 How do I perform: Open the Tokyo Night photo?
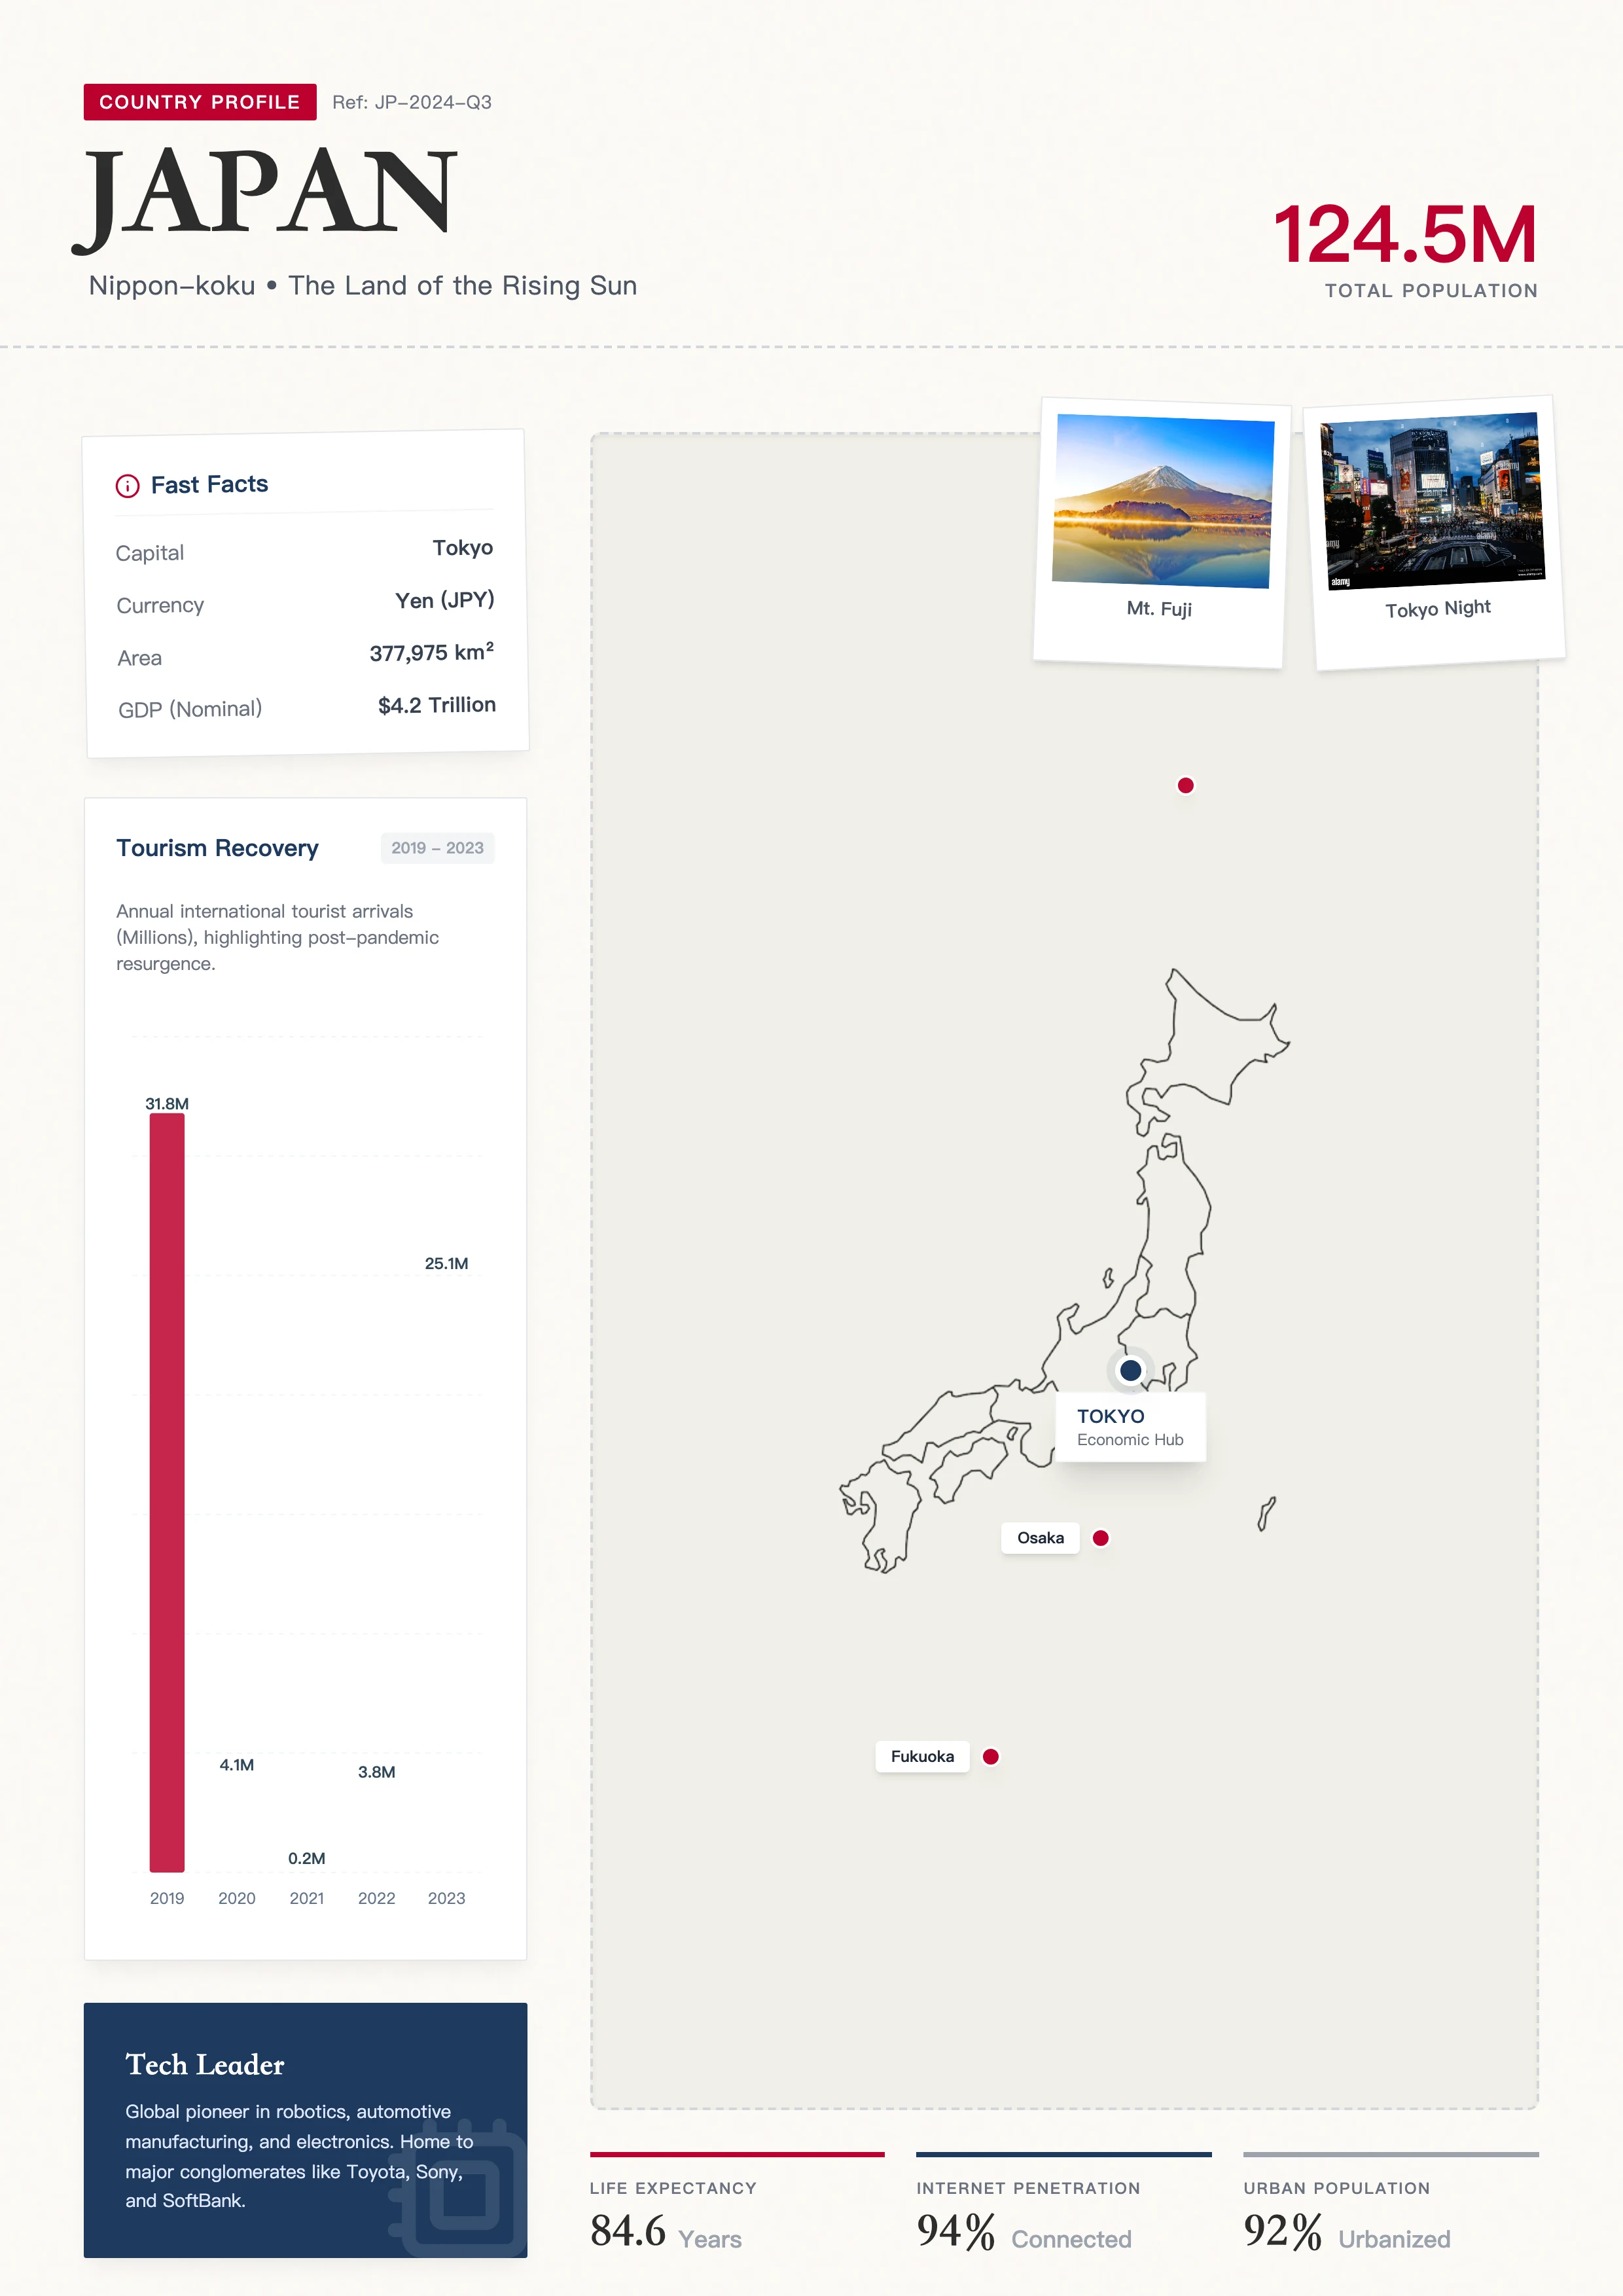(x=1433, y=501)
